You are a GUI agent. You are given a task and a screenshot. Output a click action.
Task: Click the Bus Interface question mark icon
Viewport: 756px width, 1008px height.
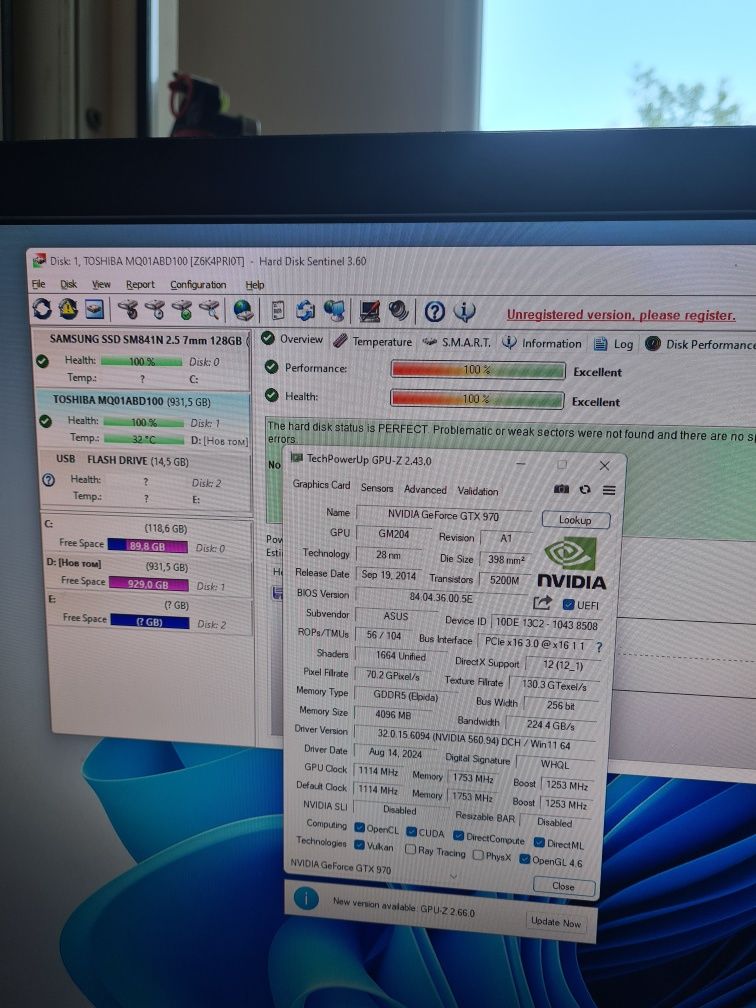coord(599,647)
